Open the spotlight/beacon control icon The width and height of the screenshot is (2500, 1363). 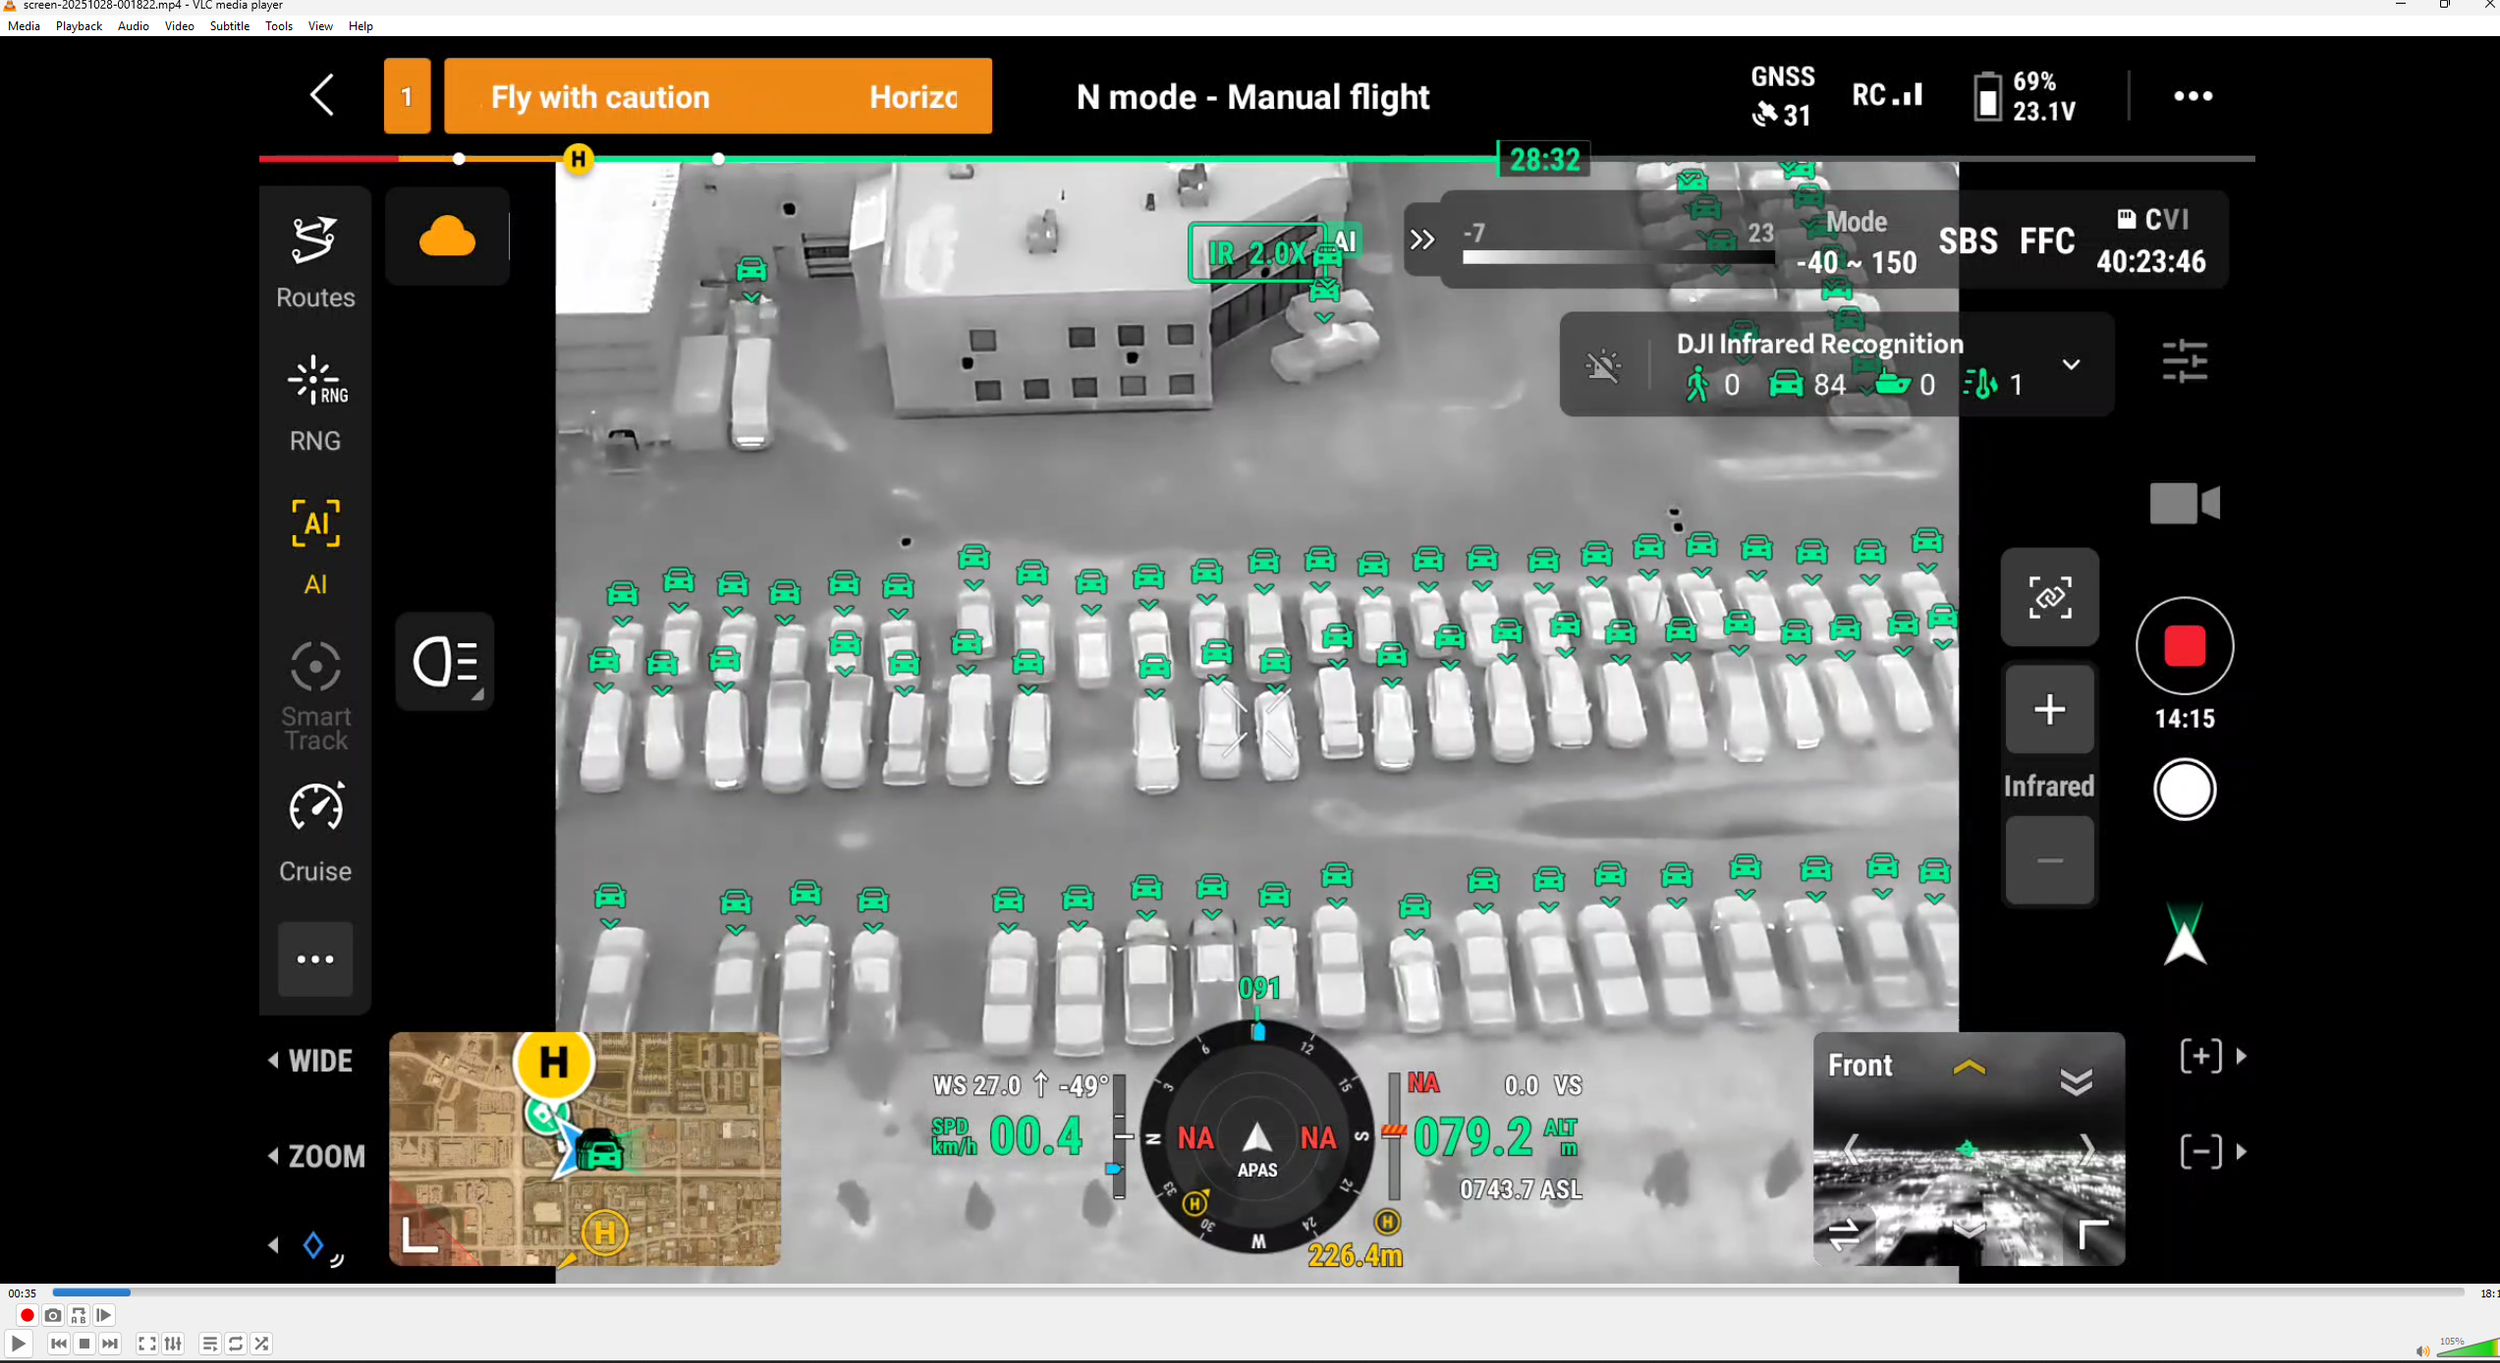click(444, 661)
